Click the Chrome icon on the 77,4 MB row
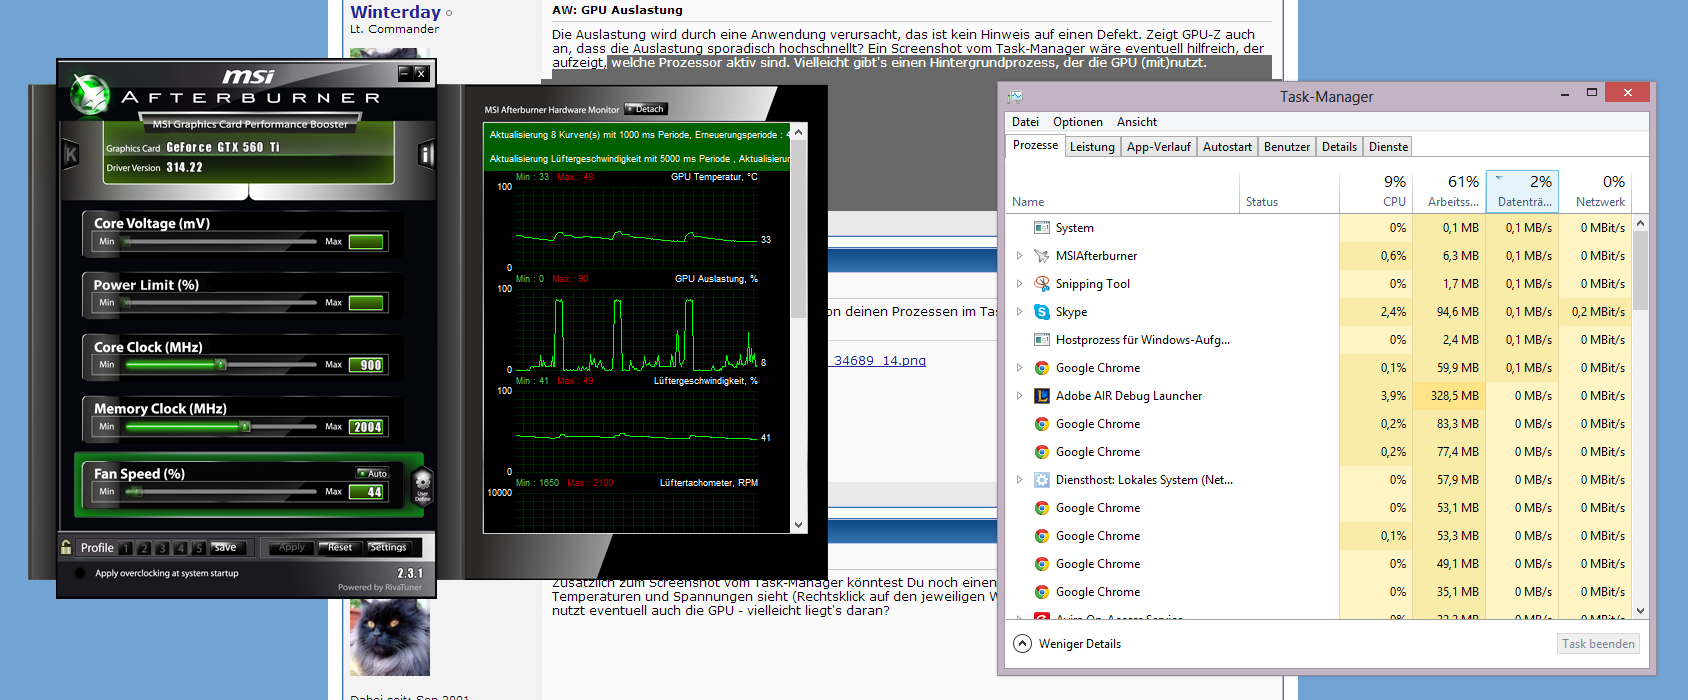This screenshot has height=700, width=1688. [x=1042, y=452]
